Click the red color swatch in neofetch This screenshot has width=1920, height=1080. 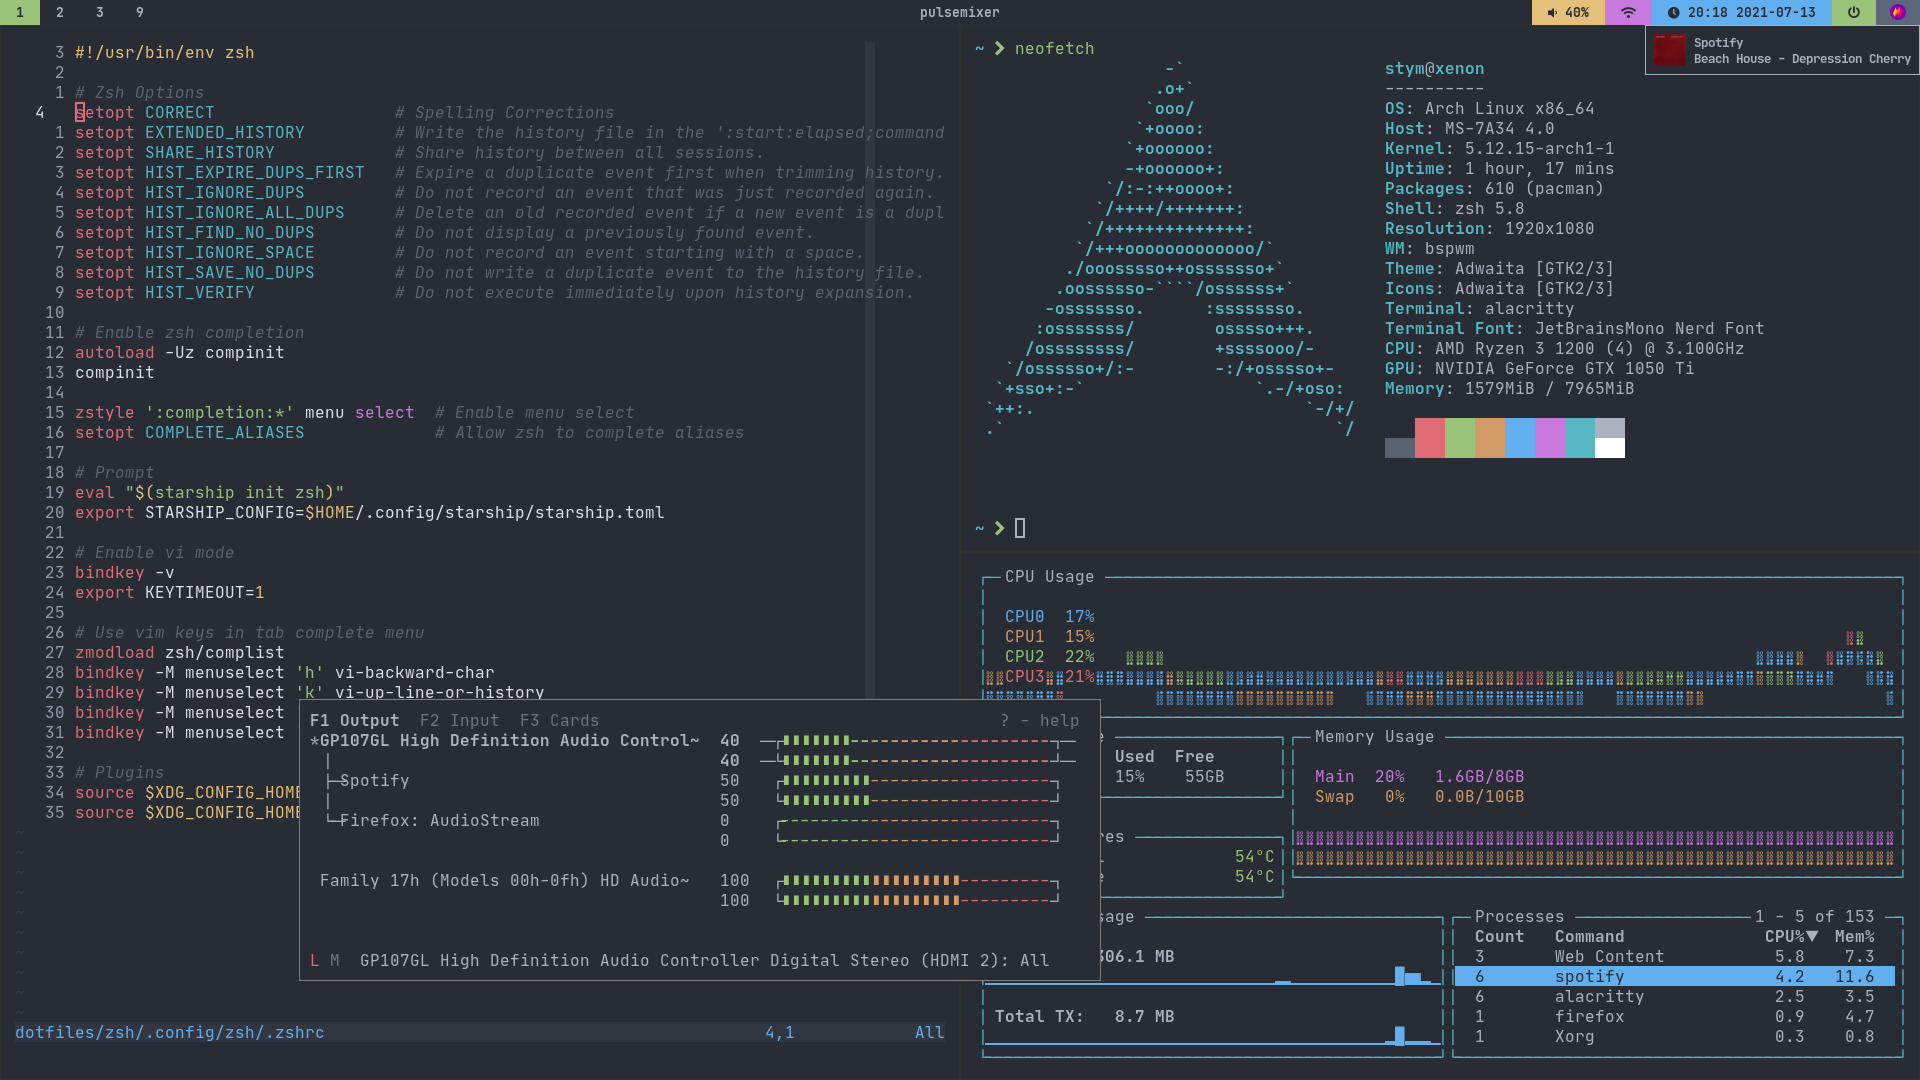(x=1429, y=438)
